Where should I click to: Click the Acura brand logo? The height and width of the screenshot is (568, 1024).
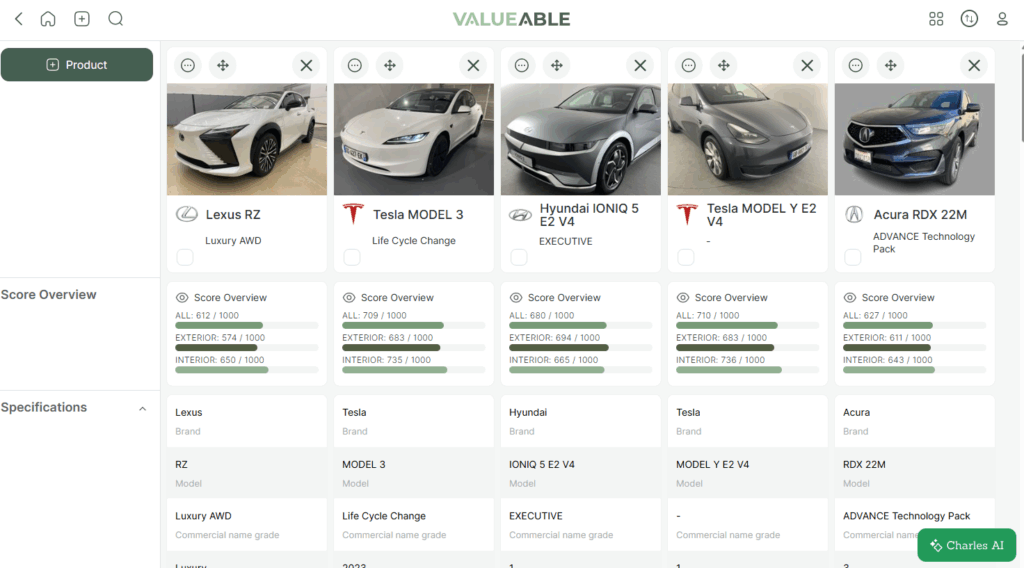(x=854, y=214)
